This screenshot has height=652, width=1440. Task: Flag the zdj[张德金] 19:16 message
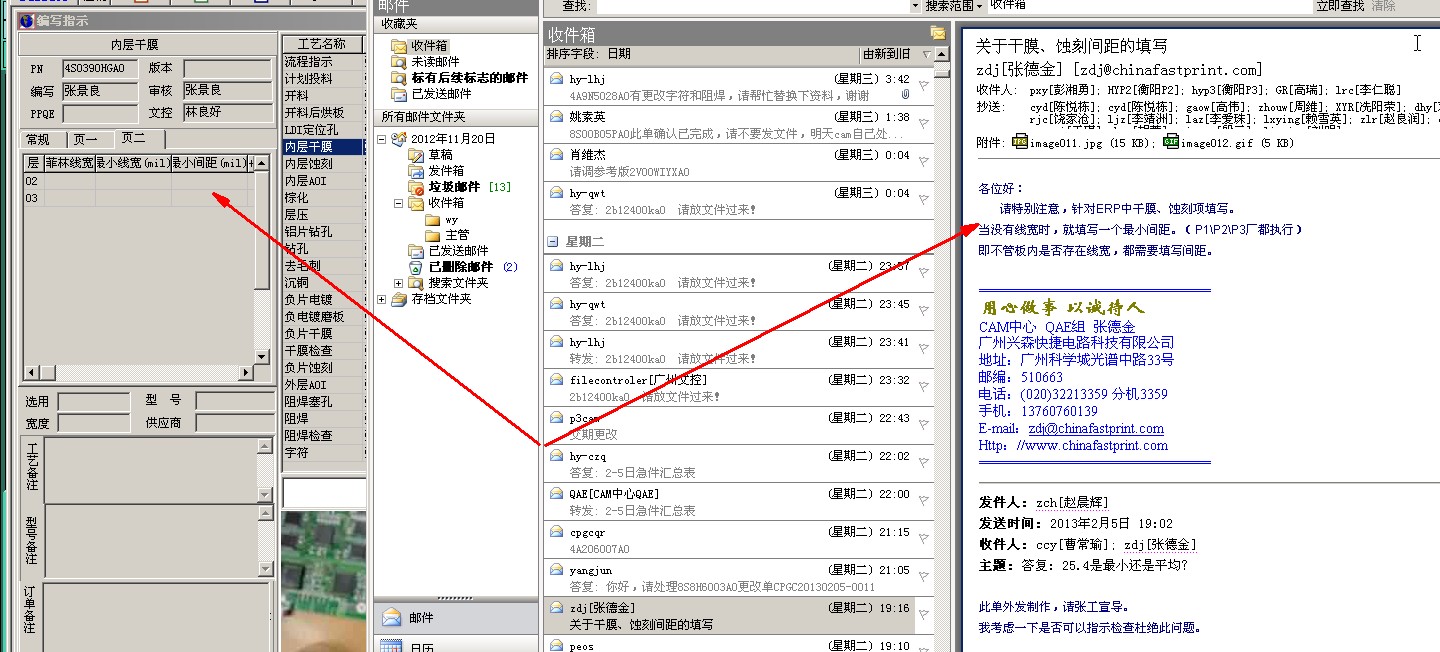[923, 615]
